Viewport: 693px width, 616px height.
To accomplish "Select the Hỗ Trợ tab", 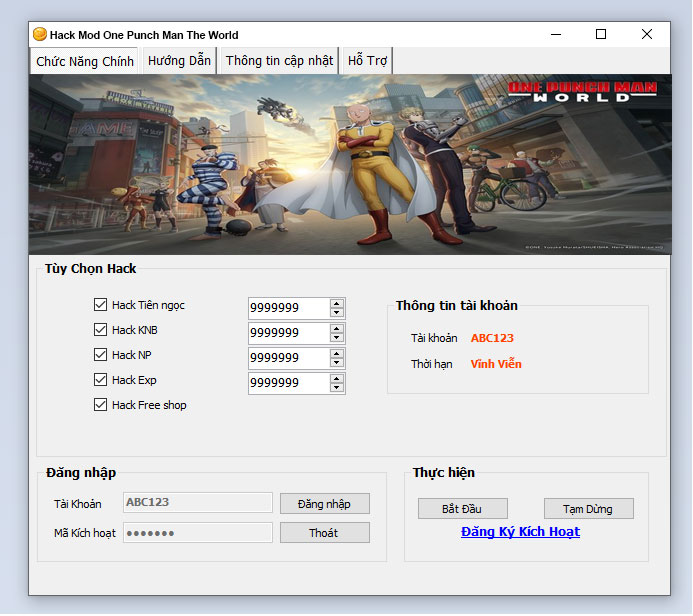I will 367,61.
